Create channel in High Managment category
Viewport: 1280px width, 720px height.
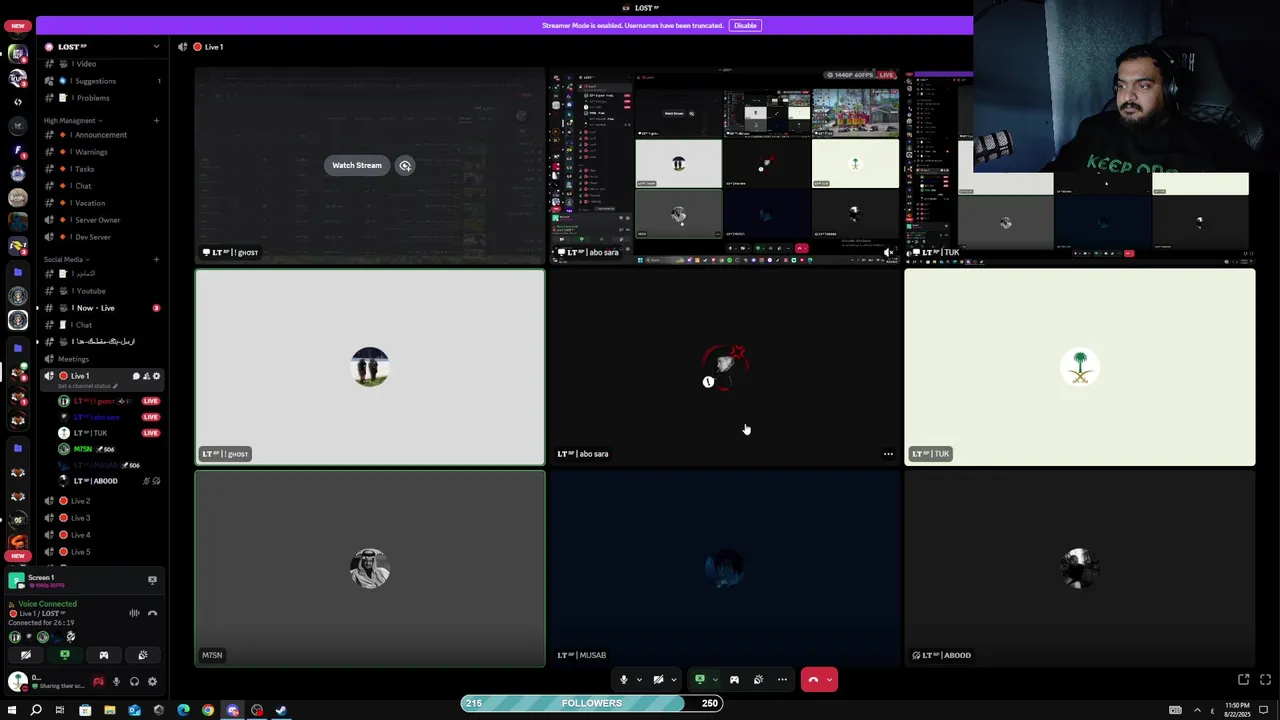pyautogui.click(x=156, y=121)
